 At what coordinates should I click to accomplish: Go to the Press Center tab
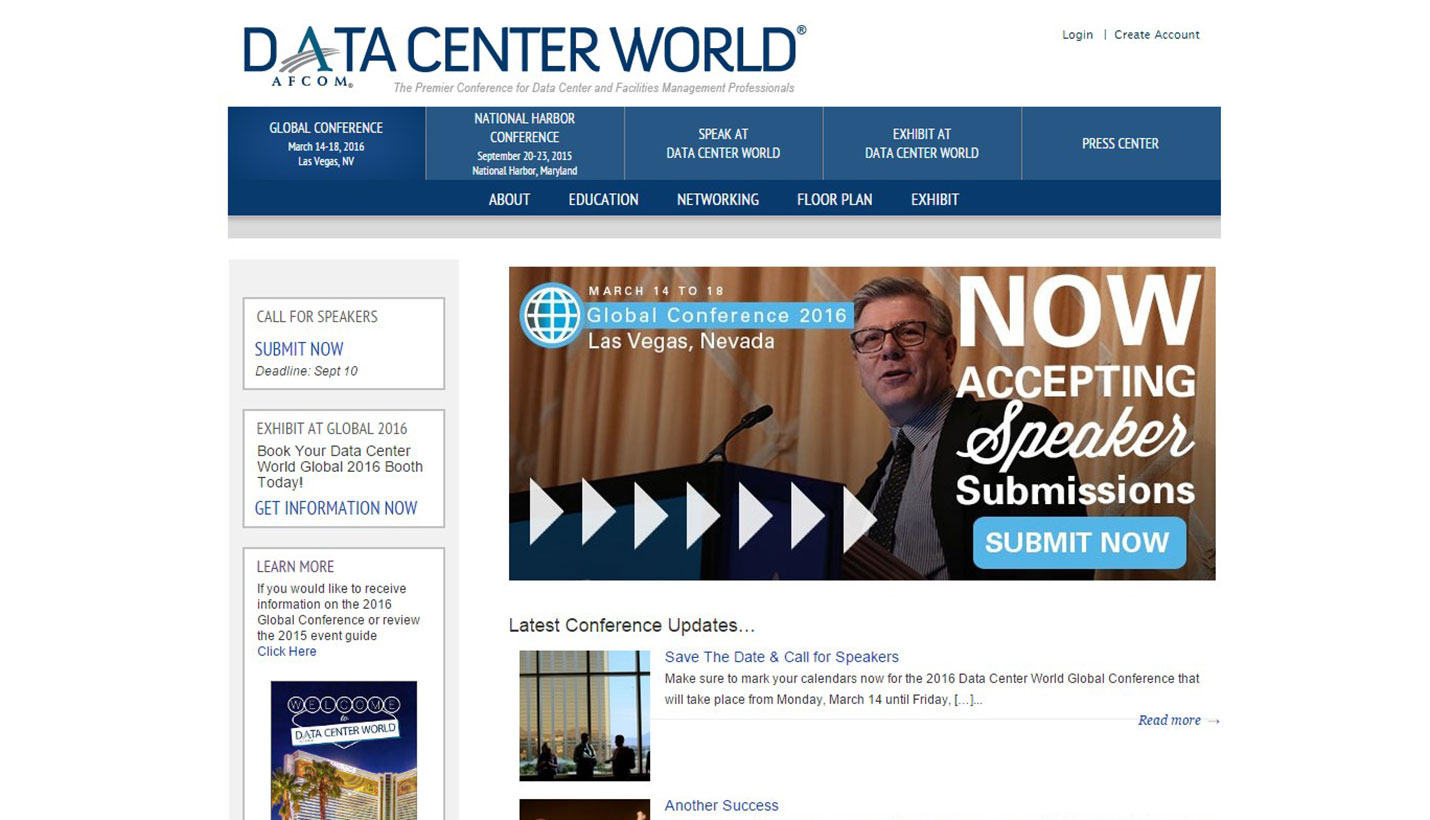[x=1120, y=143]
